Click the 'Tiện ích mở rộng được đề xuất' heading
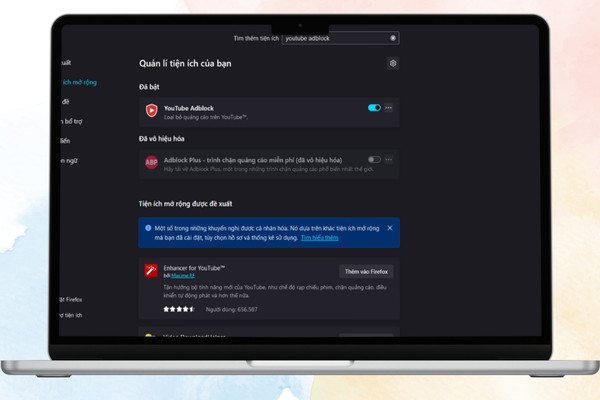Screen dimensions: 600x400 click(186, 204)
